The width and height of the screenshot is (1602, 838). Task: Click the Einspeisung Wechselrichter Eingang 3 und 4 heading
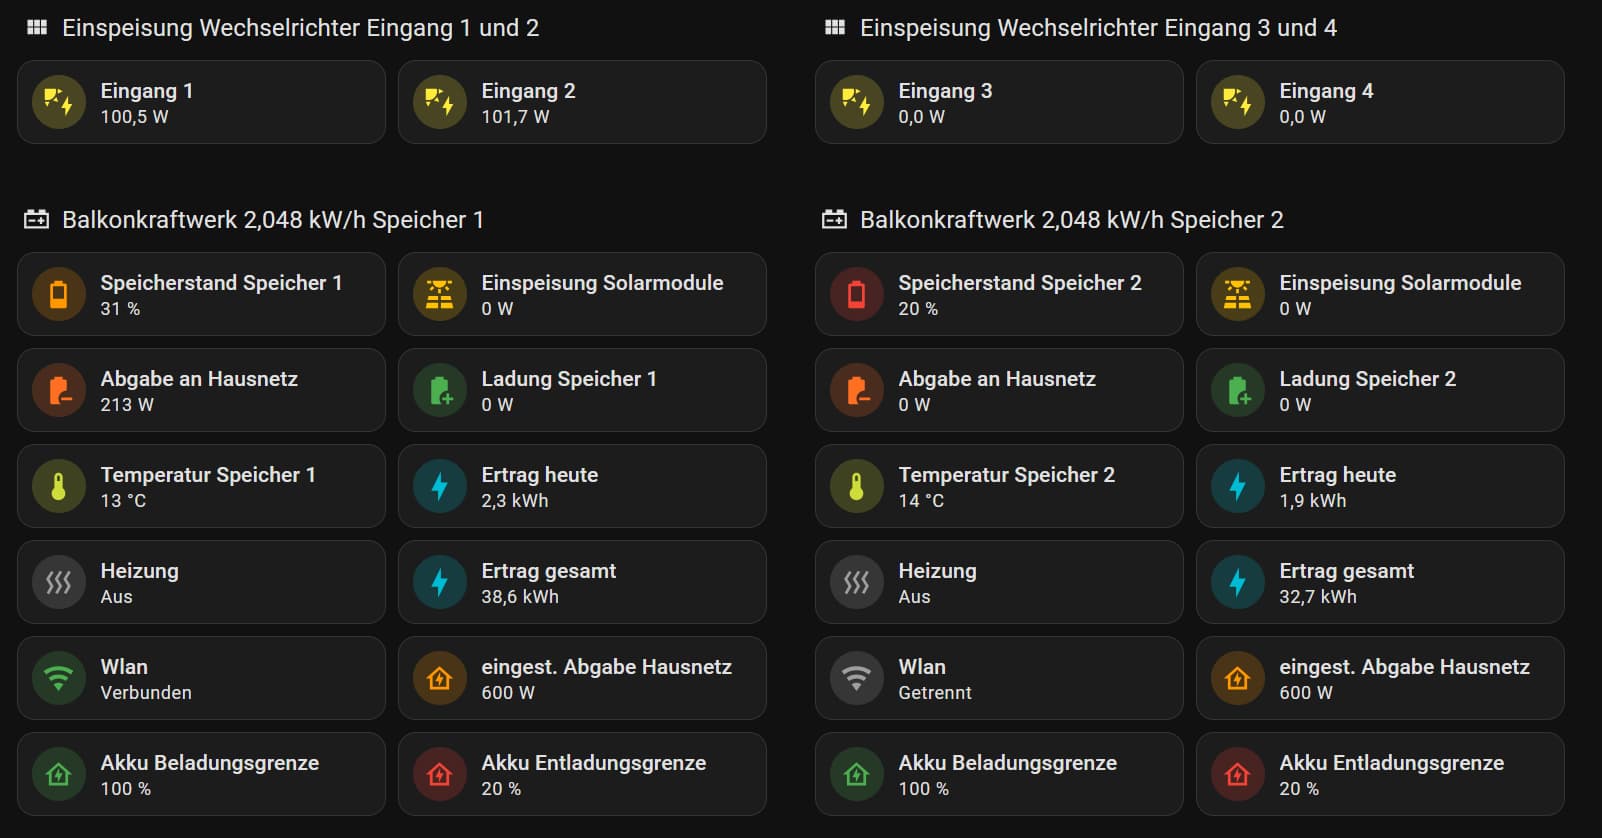pos(1098,28)
